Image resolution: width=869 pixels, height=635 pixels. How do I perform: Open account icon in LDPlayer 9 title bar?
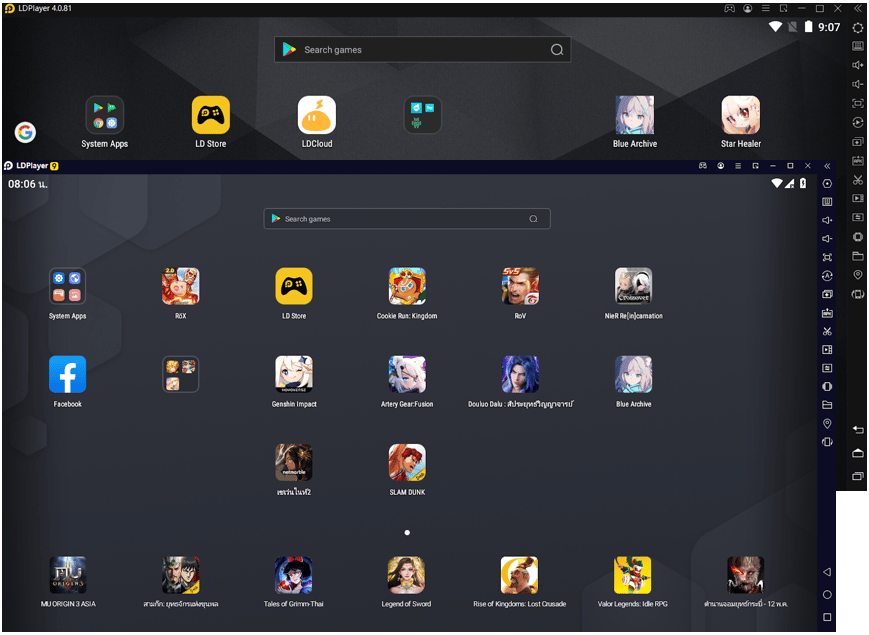click(x=720, y=166)
